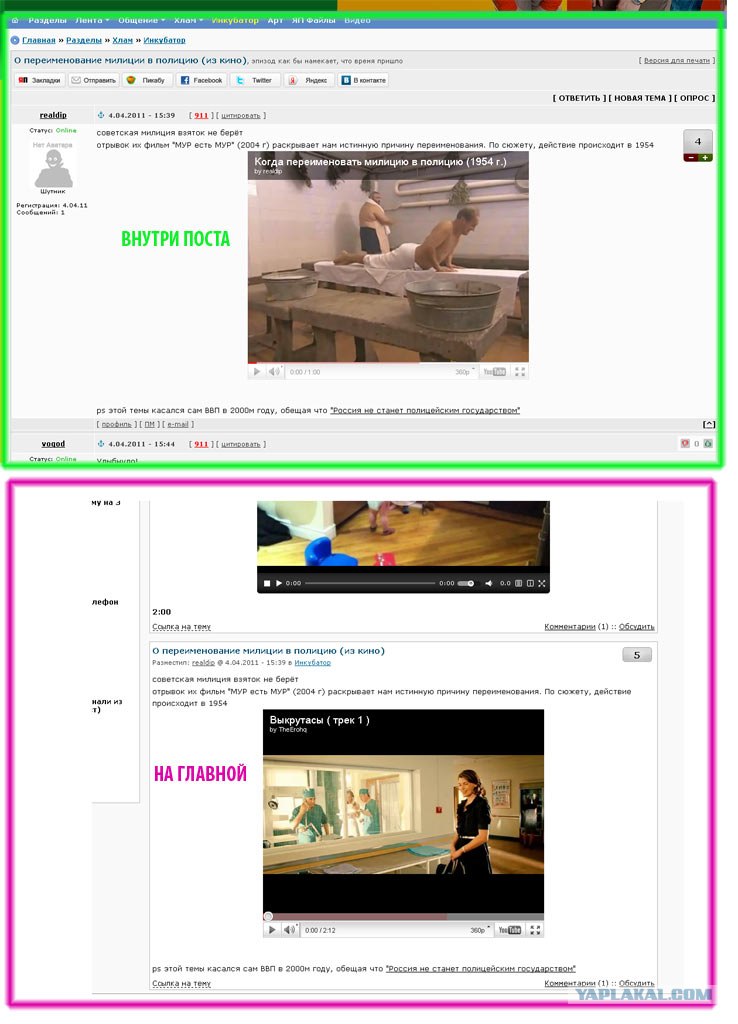
Task: Follow the Хлам breadcrumb link
Action: pyautogui.click(x=122, y=40)
